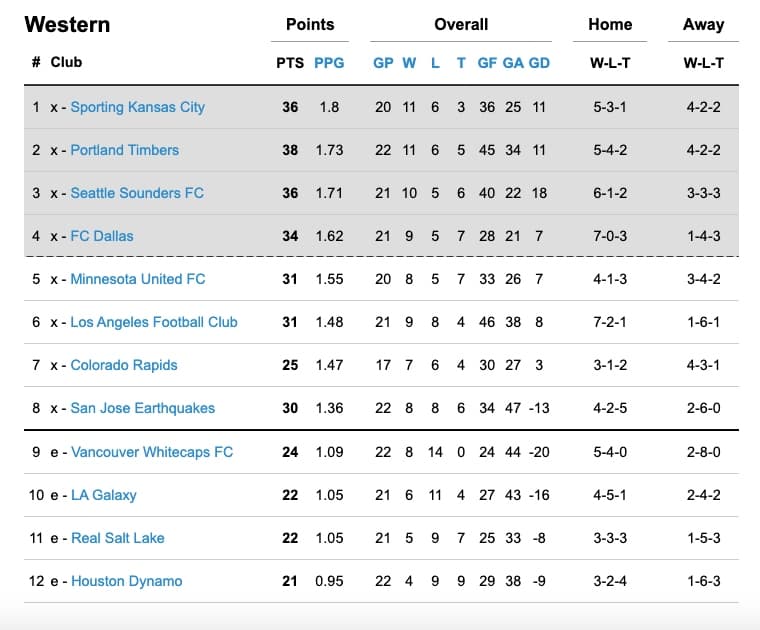Open the Sporting Kansas City club link
Screen dimensions: 760x630
tap(137, 107)
